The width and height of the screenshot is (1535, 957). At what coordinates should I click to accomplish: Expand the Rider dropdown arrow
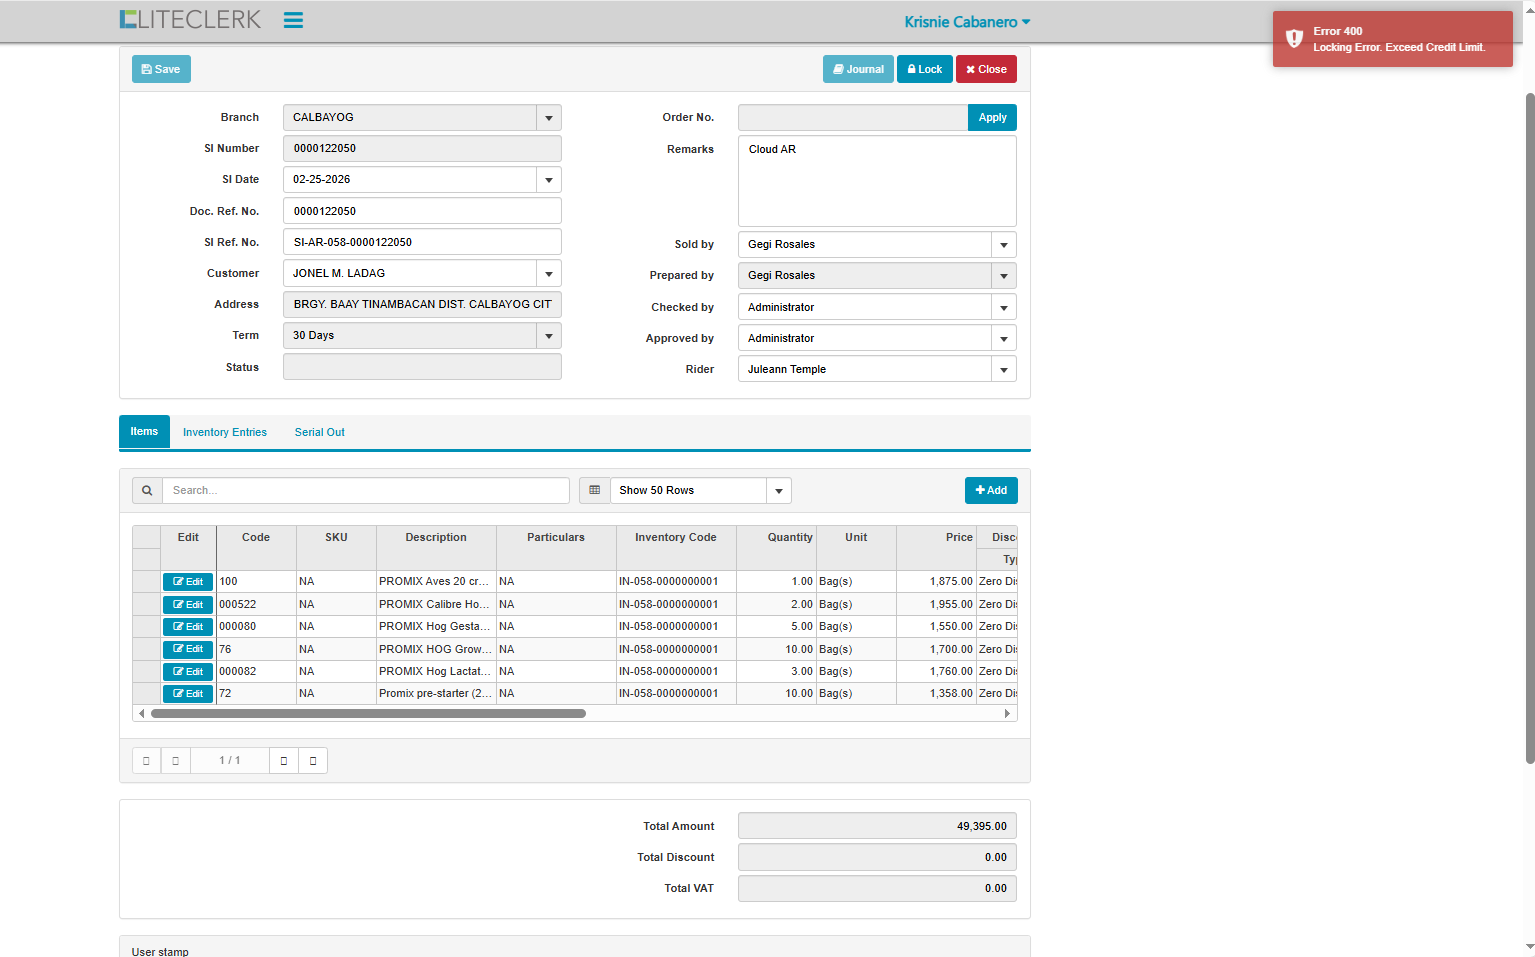click(x=1003, y=370)
